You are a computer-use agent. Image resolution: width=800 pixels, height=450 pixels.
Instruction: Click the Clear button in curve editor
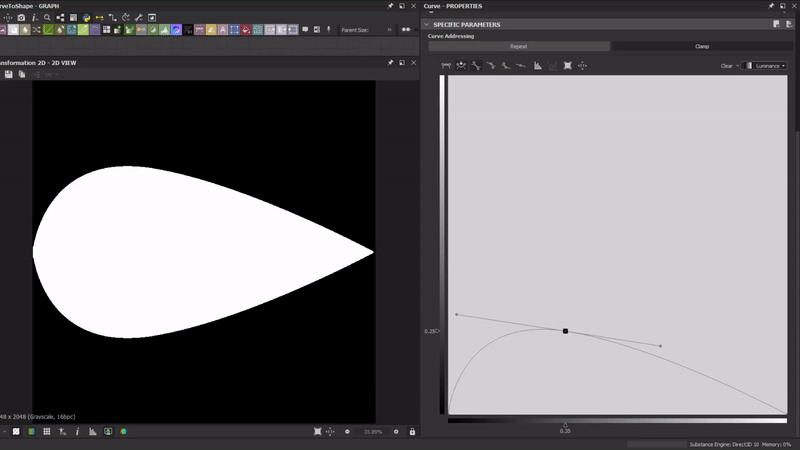727,66
